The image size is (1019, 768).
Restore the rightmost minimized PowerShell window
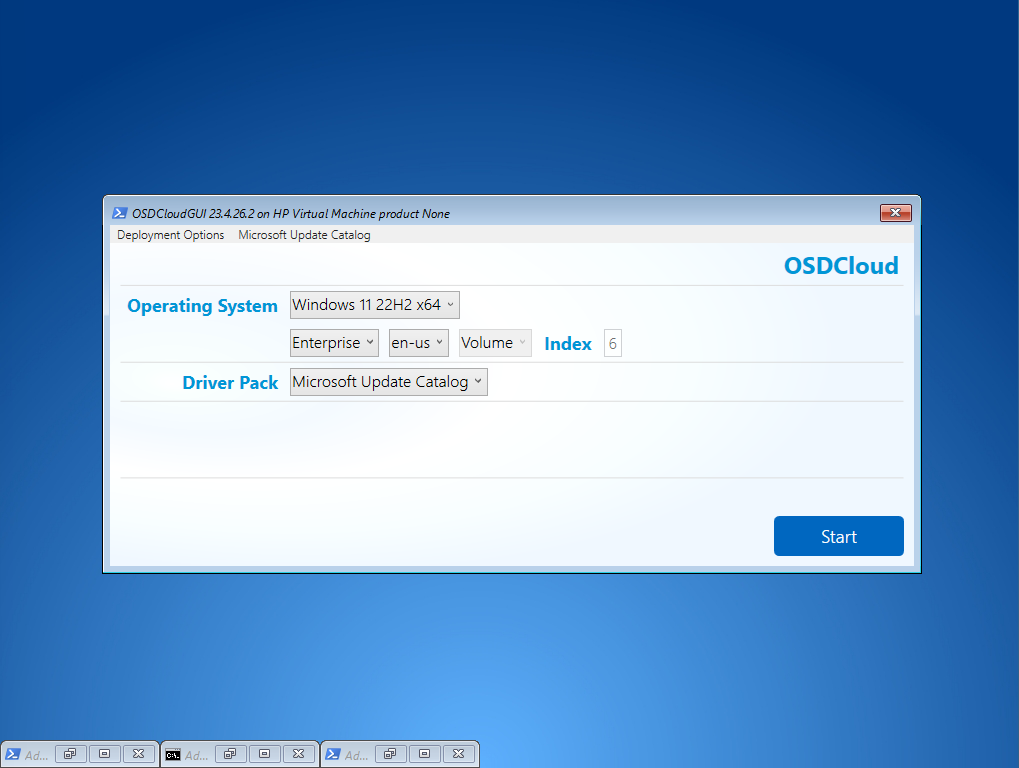pyautogui.click(x=390, y=754)
